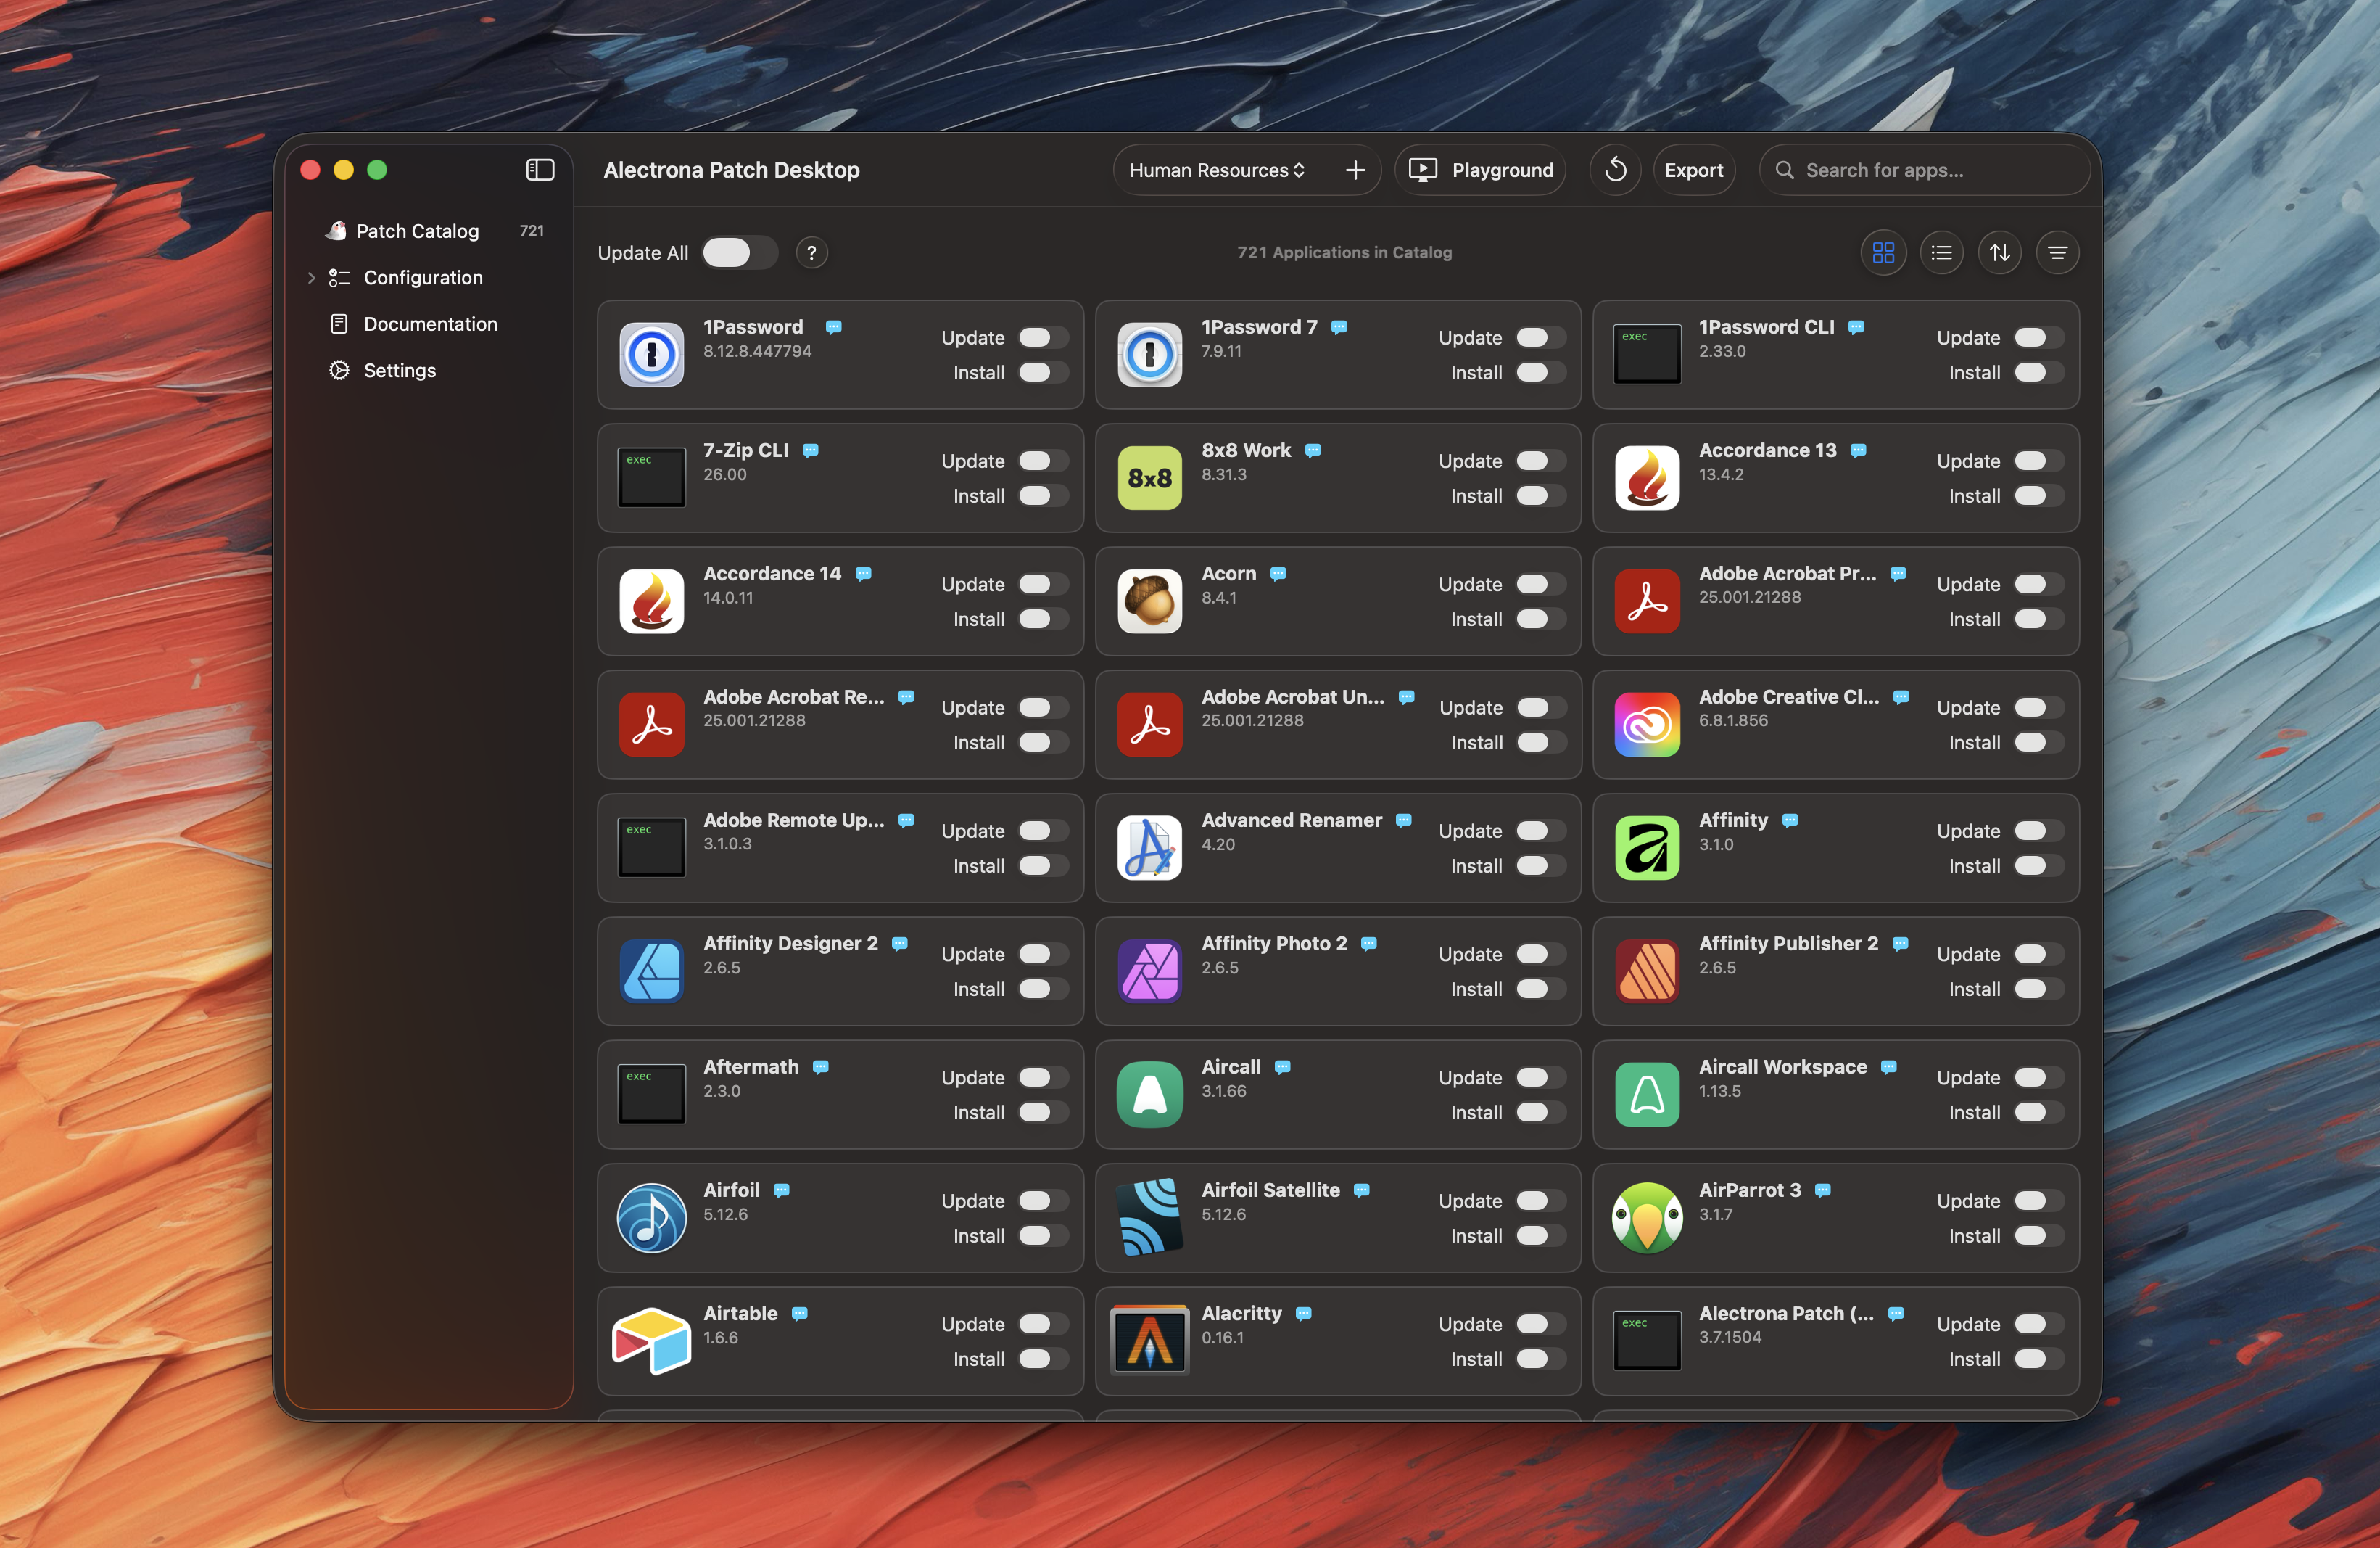2380x1548 pixels.
Task: Switch to list view icon
Action: 1941,253
